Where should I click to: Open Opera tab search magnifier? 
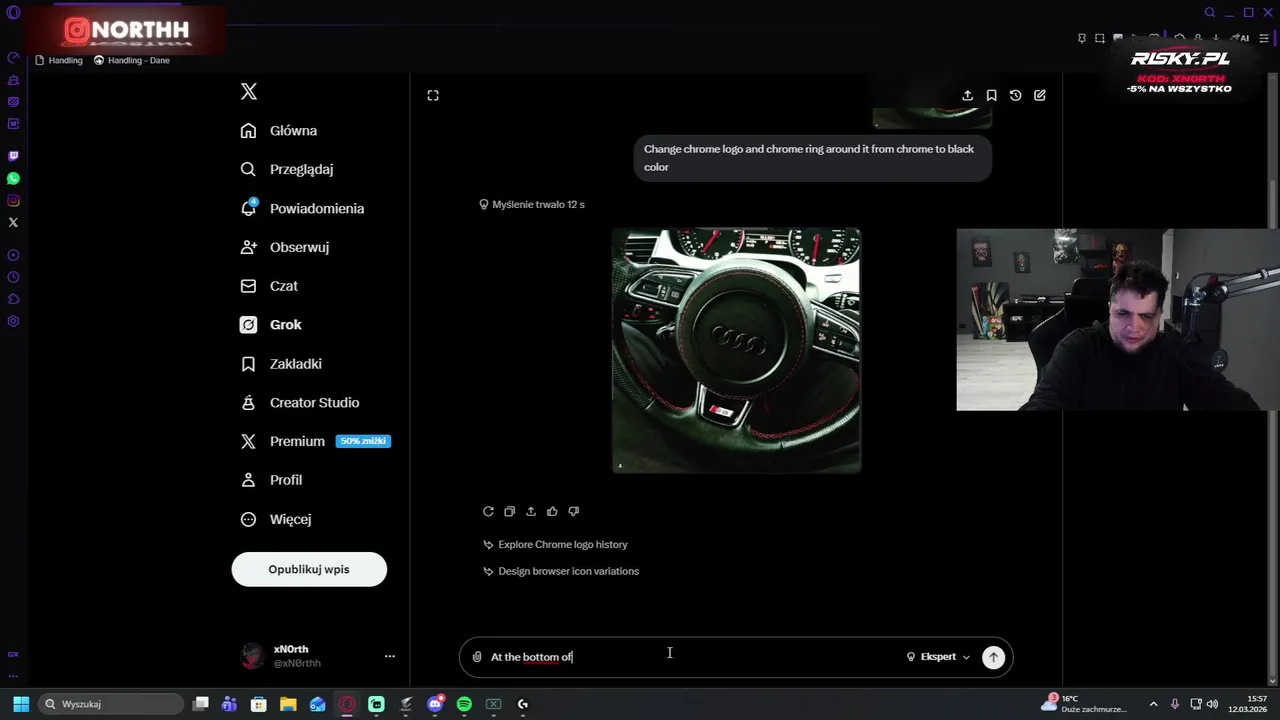point(1209,12)
